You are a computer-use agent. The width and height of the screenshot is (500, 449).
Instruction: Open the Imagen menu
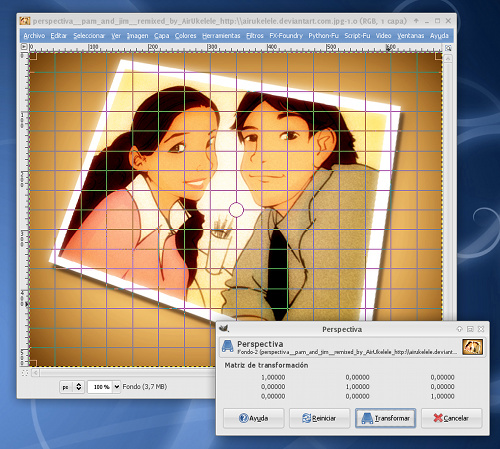(137, 36)
